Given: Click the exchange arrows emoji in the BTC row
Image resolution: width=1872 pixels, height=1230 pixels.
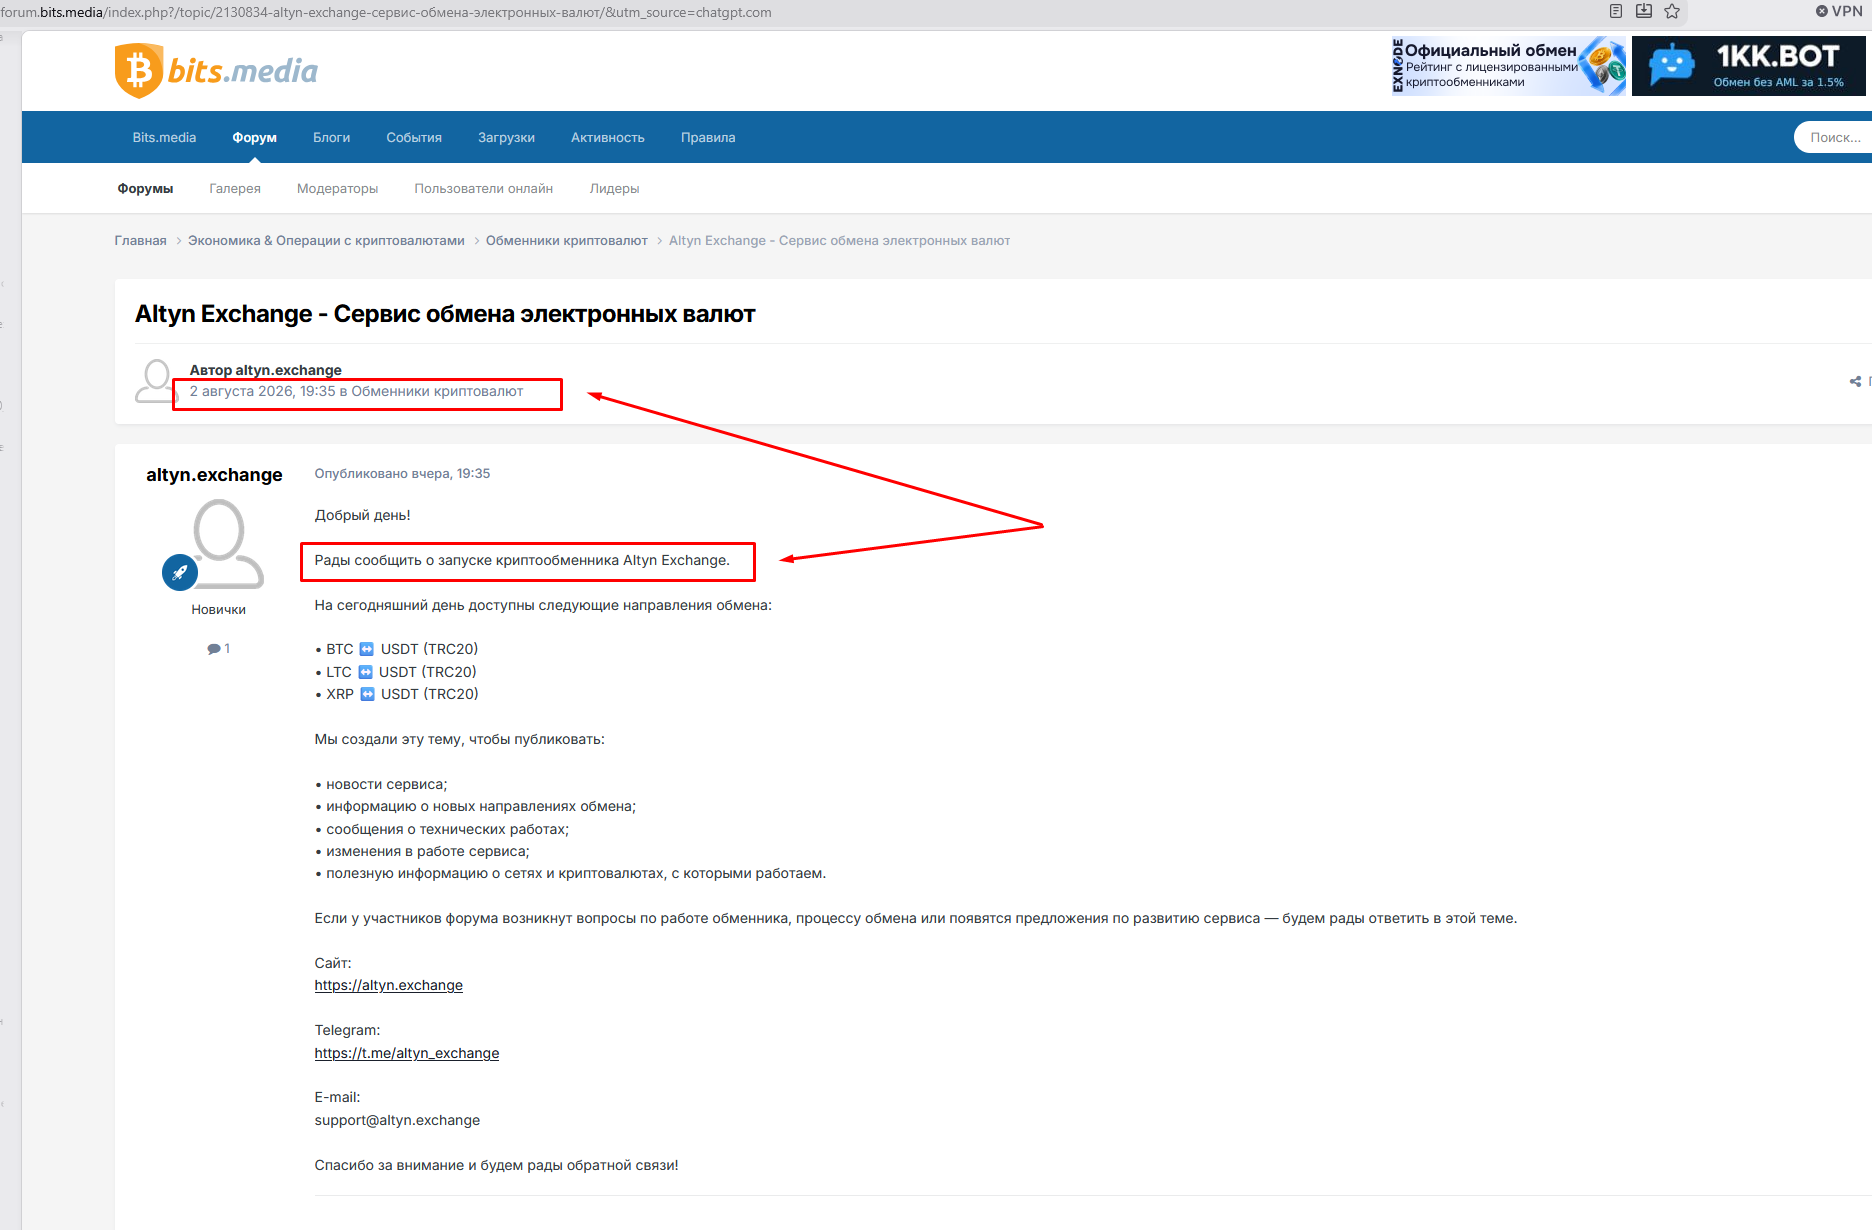Looking at the screenshot, I should 367,649.
